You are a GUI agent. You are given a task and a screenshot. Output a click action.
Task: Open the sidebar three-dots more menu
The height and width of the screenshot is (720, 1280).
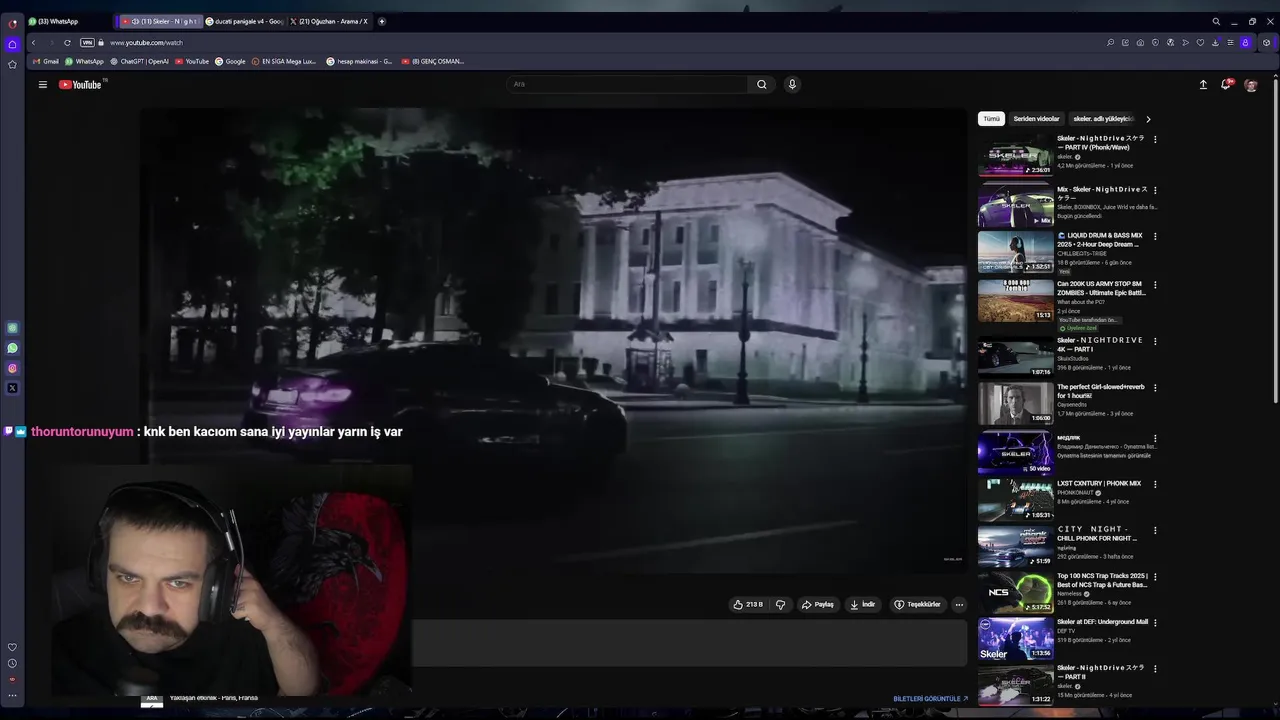(x=12, y=695)
